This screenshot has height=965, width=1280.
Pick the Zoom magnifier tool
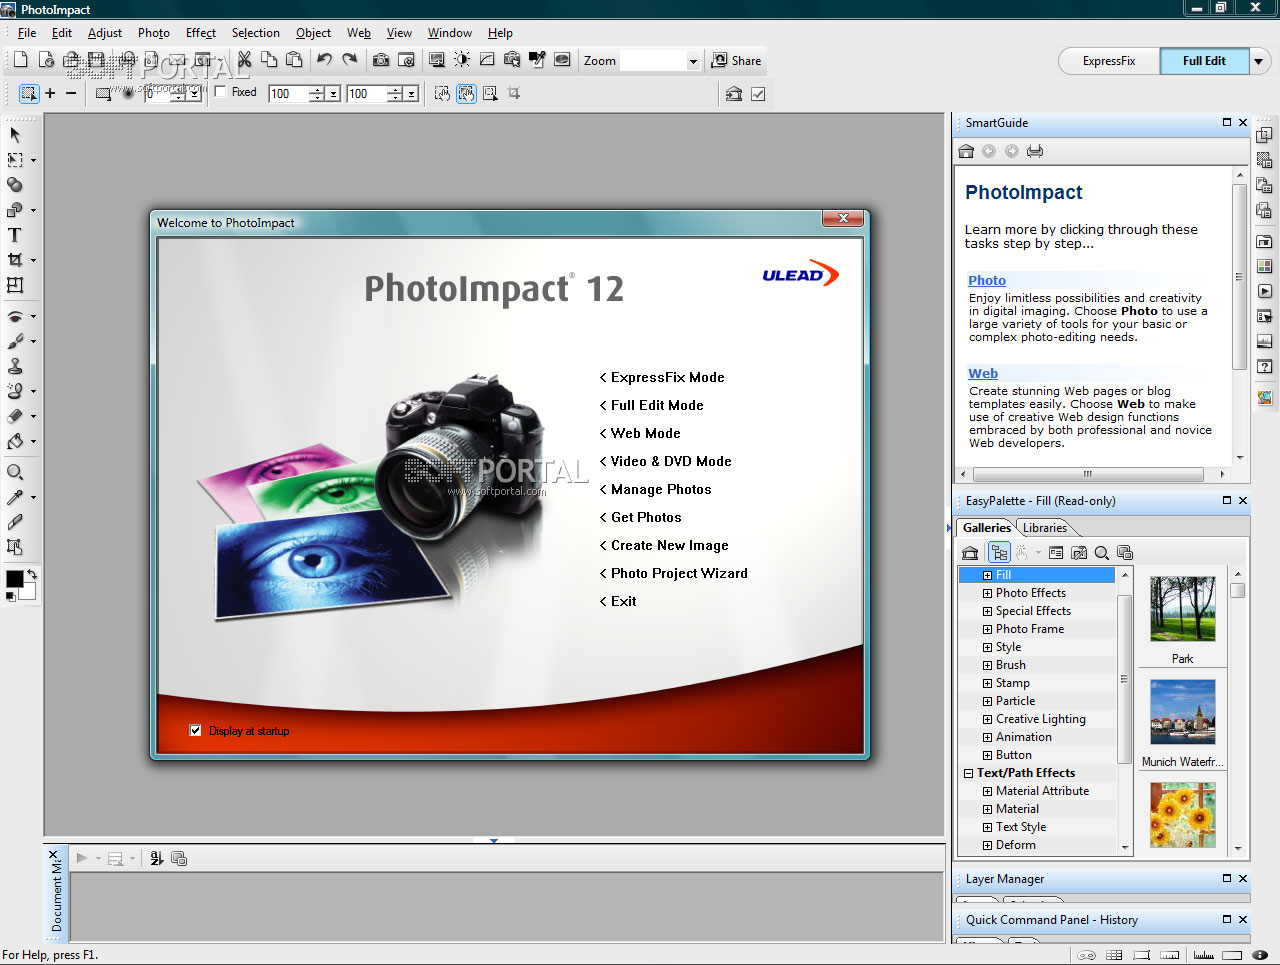15,472
